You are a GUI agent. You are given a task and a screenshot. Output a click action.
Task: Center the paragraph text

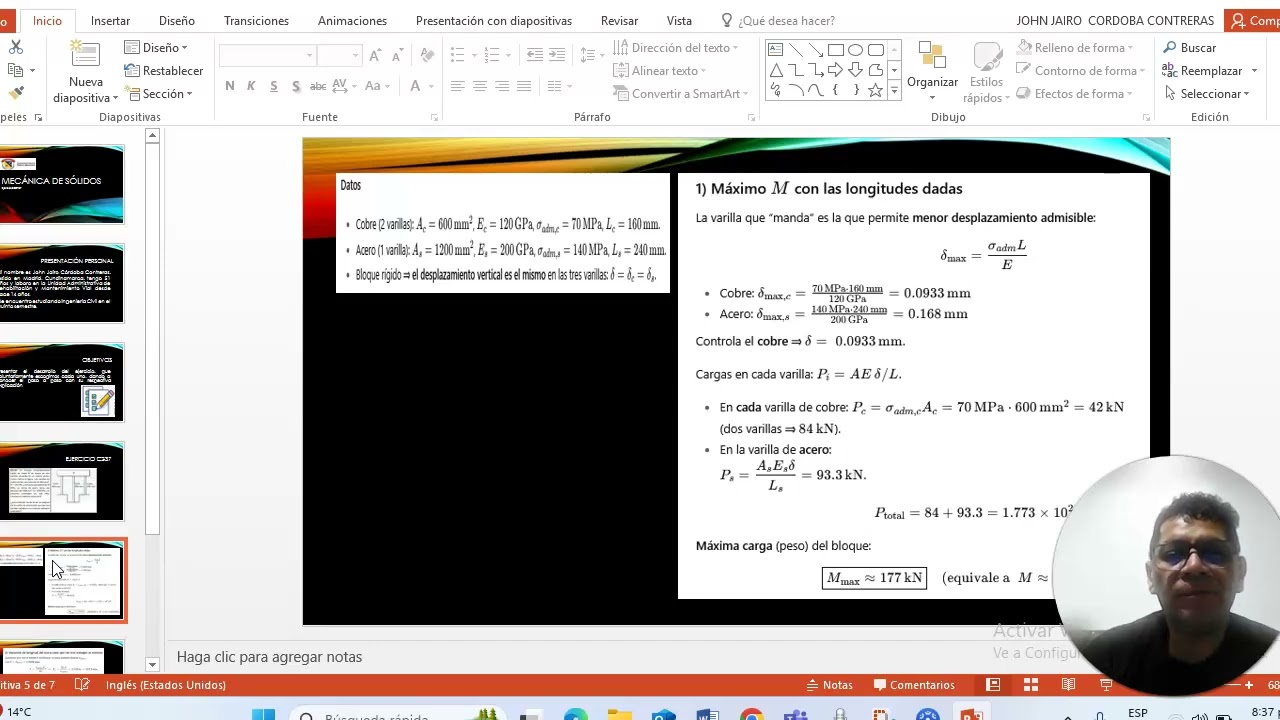(480, 86)
